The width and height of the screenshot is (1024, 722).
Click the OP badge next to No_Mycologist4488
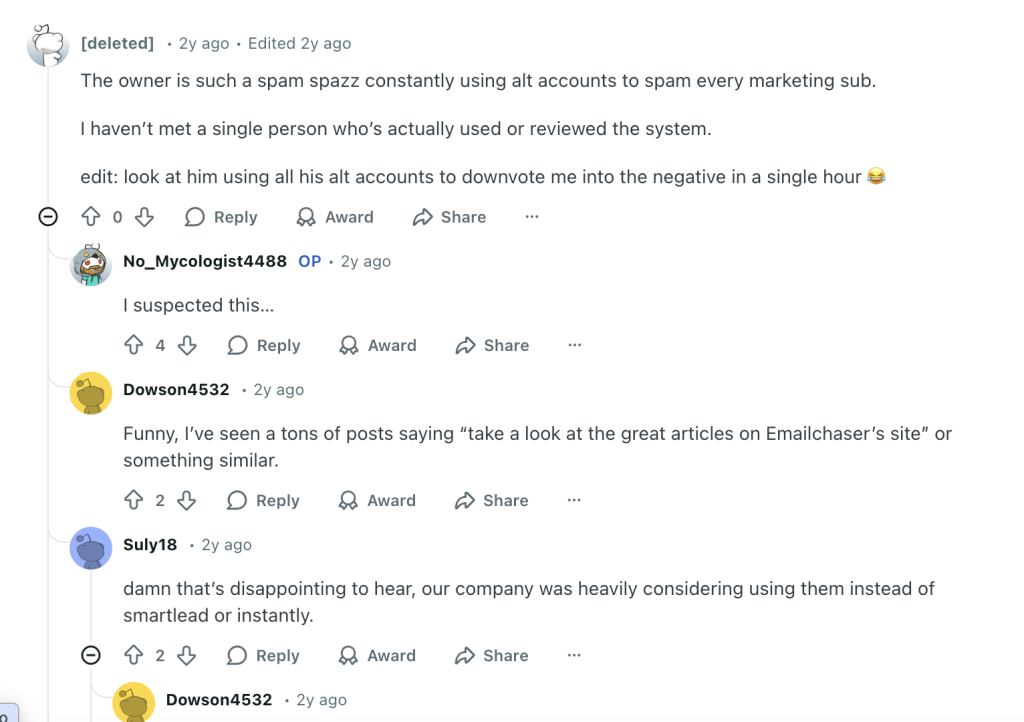point(309,261)
